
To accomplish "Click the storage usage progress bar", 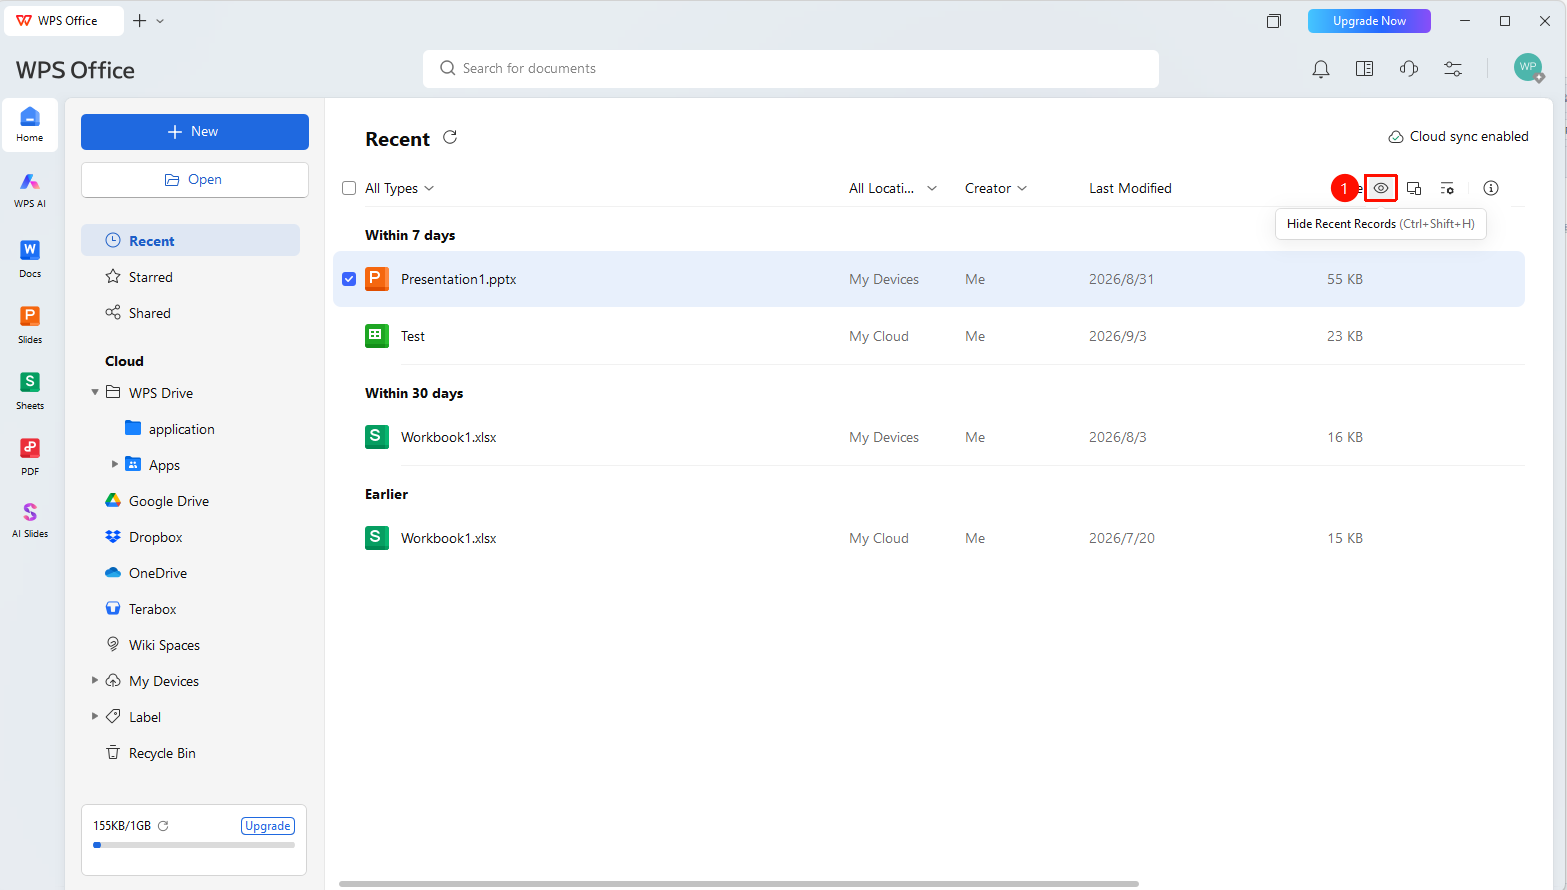I will pos(194,845).
